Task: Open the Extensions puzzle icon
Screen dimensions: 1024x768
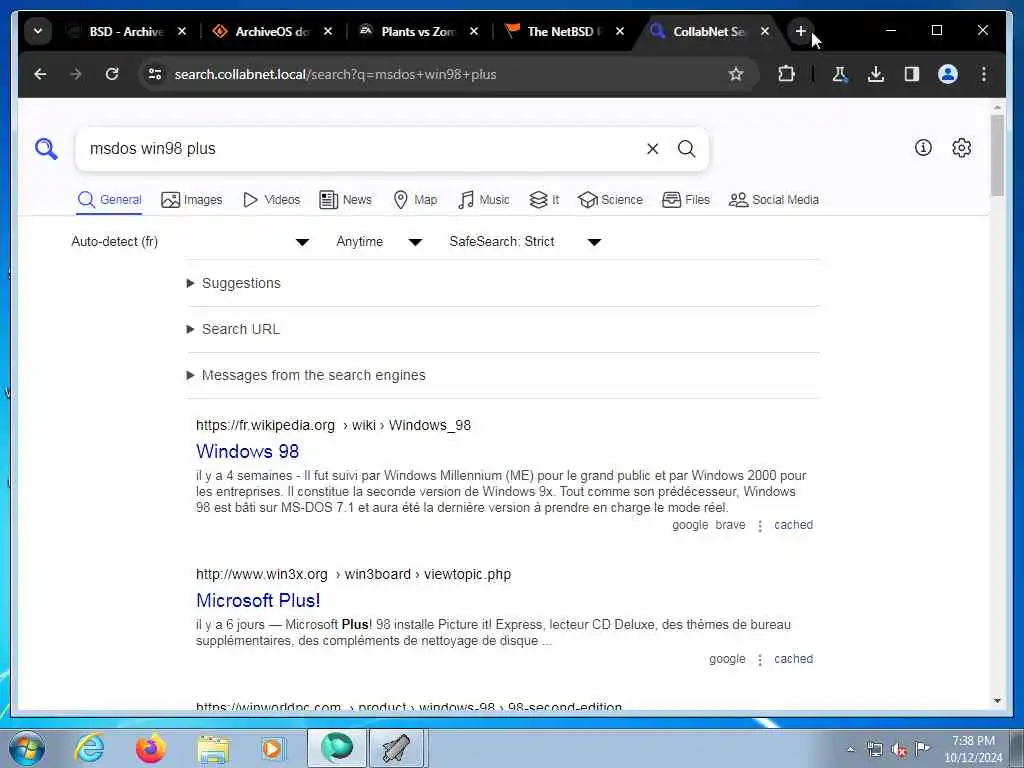Action: (786, 74)
